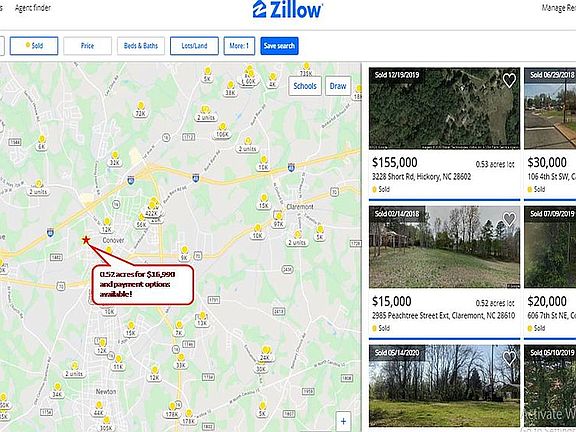
Task: Open the $155,000 Short Rd listing photo
Action: point(444,108)
